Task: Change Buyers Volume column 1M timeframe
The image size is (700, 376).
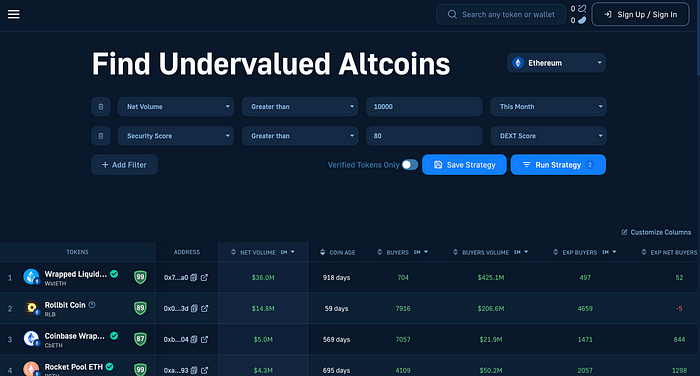Action: 521,252
